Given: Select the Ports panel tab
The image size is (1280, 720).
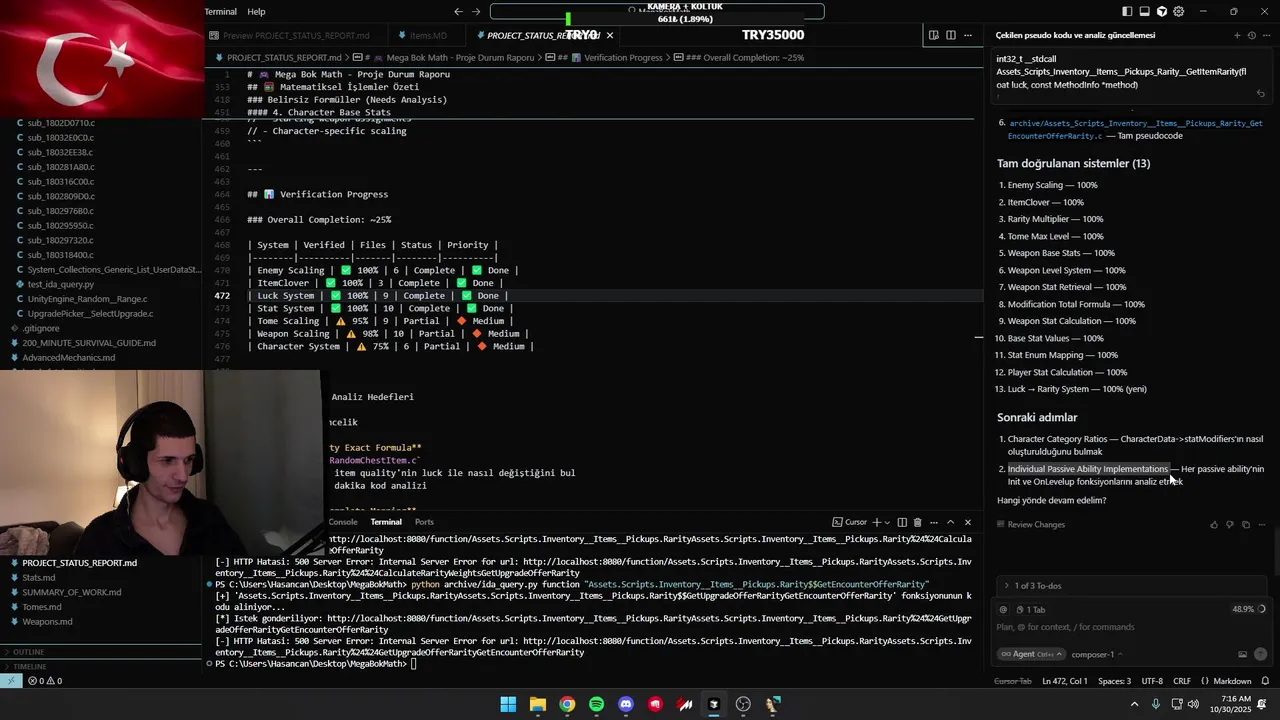Looking at the screenshot, I should tap(424, 522).
